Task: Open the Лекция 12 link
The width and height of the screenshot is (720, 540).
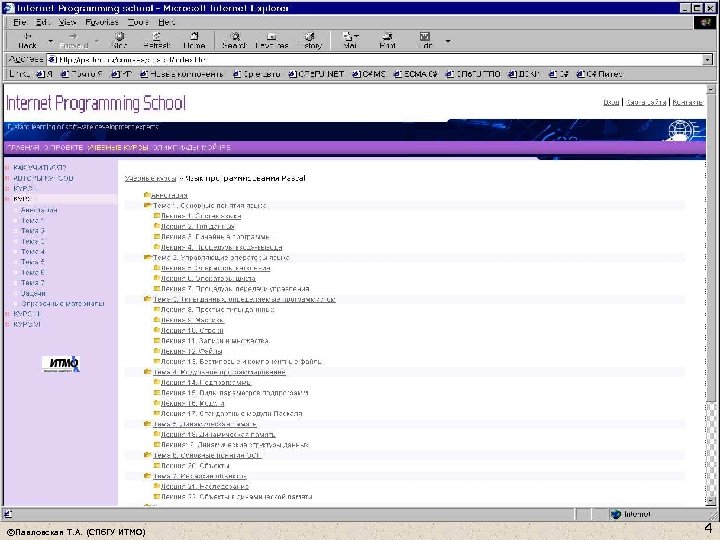Action: (191, 351)
